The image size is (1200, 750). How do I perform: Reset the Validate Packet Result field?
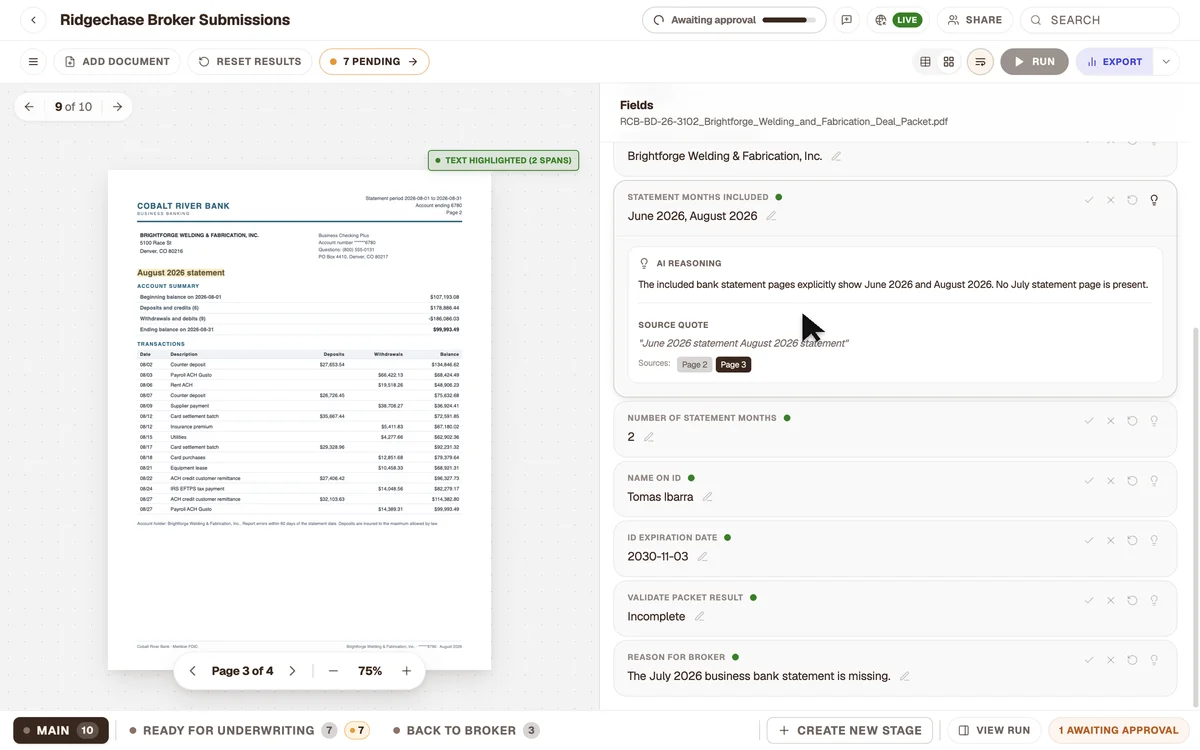[1132, 601]
